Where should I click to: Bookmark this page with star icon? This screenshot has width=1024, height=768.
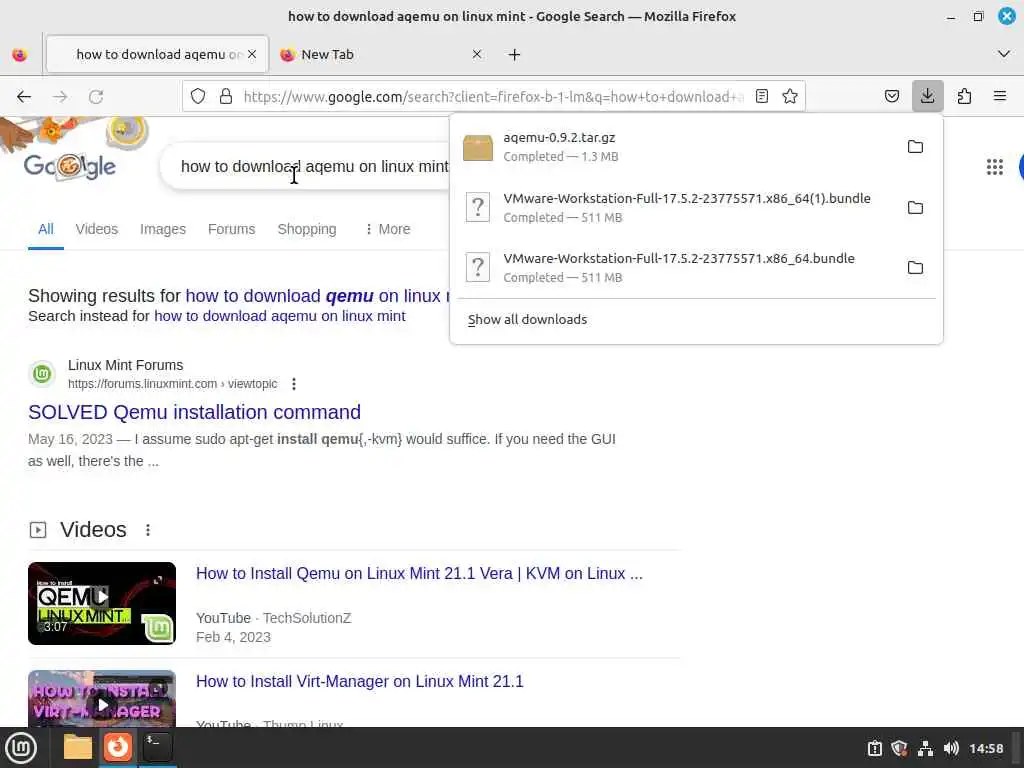(790, 97)
